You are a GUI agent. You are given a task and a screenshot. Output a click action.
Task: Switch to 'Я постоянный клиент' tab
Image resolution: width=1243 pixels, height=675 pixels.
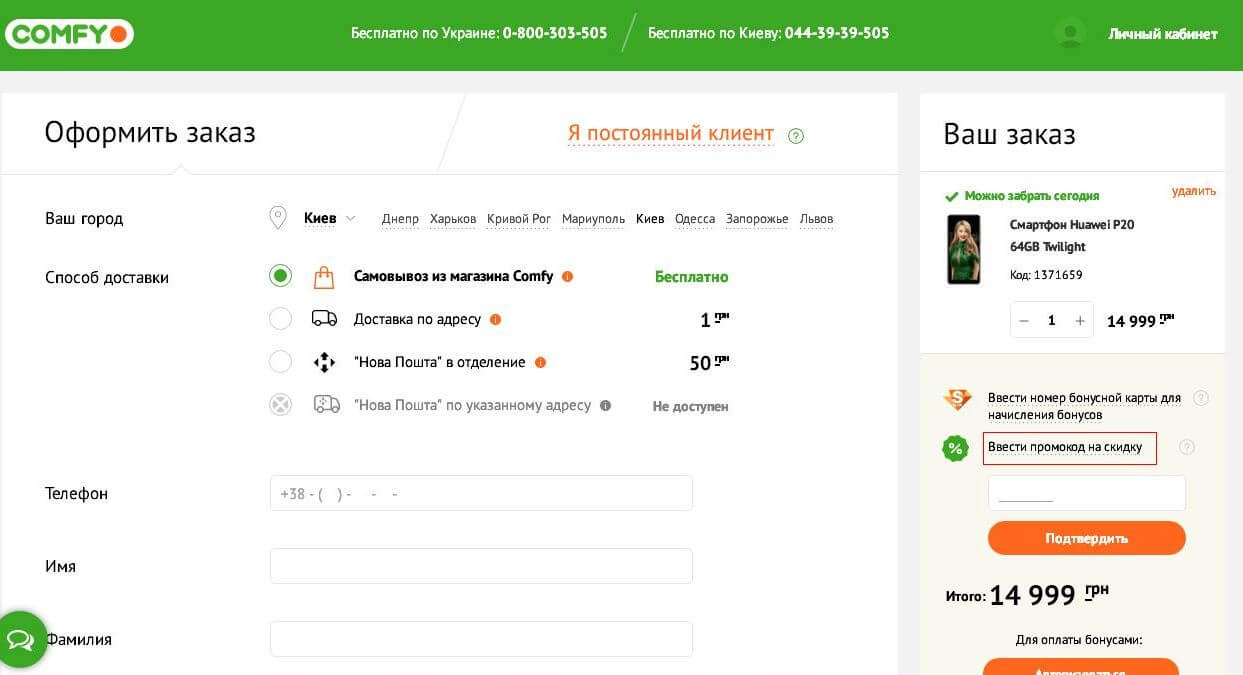(671, 134)
